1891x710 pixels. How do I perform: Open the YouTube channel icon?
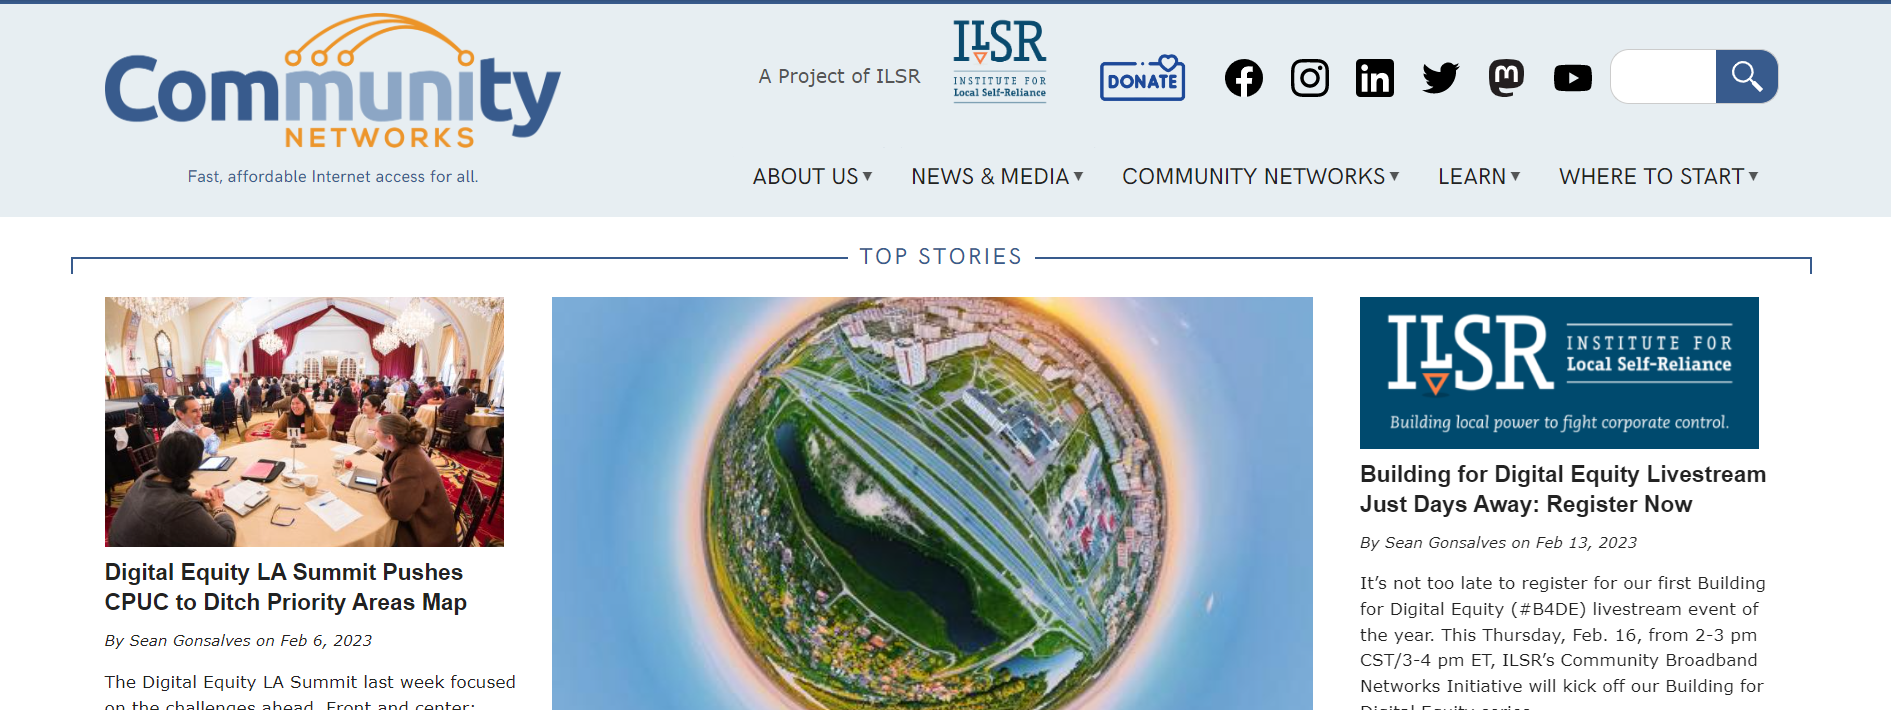[1572, 78]
